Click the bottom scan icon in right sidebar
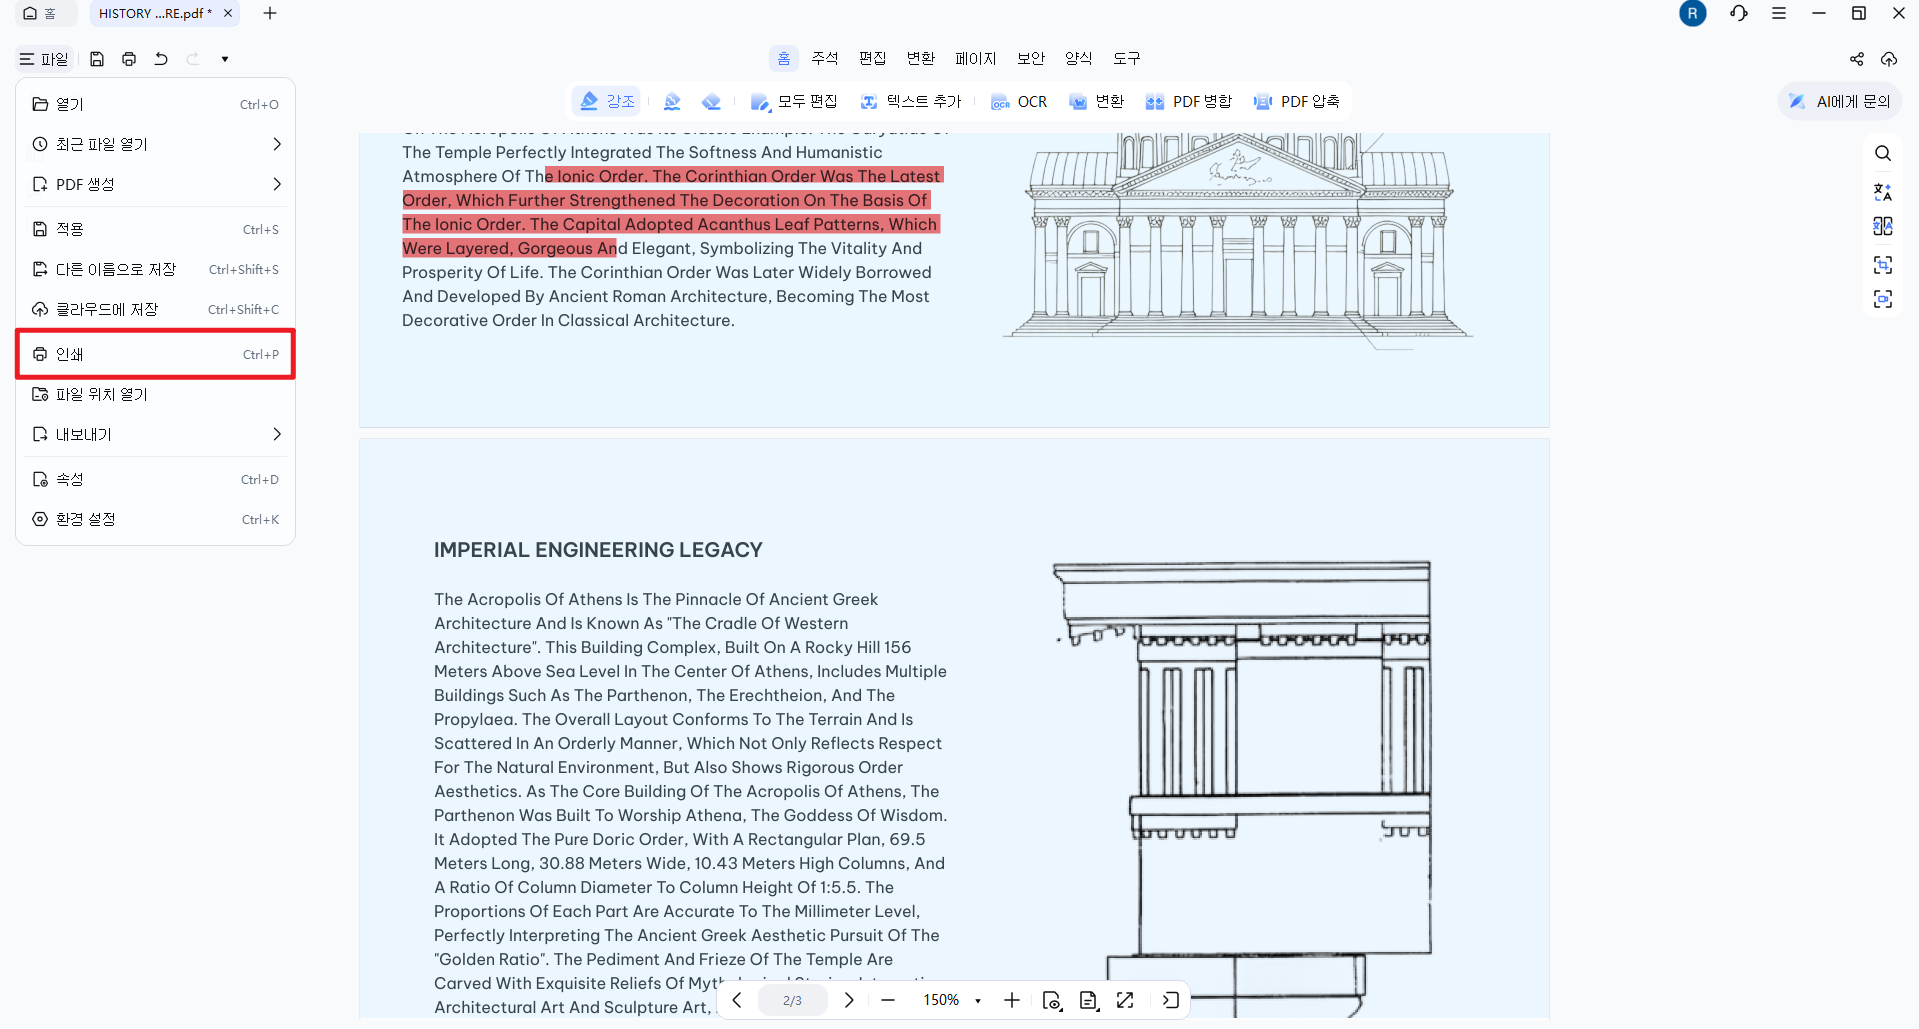The width and height of the screenshot is (1919, 1029). pos(1883,299)
